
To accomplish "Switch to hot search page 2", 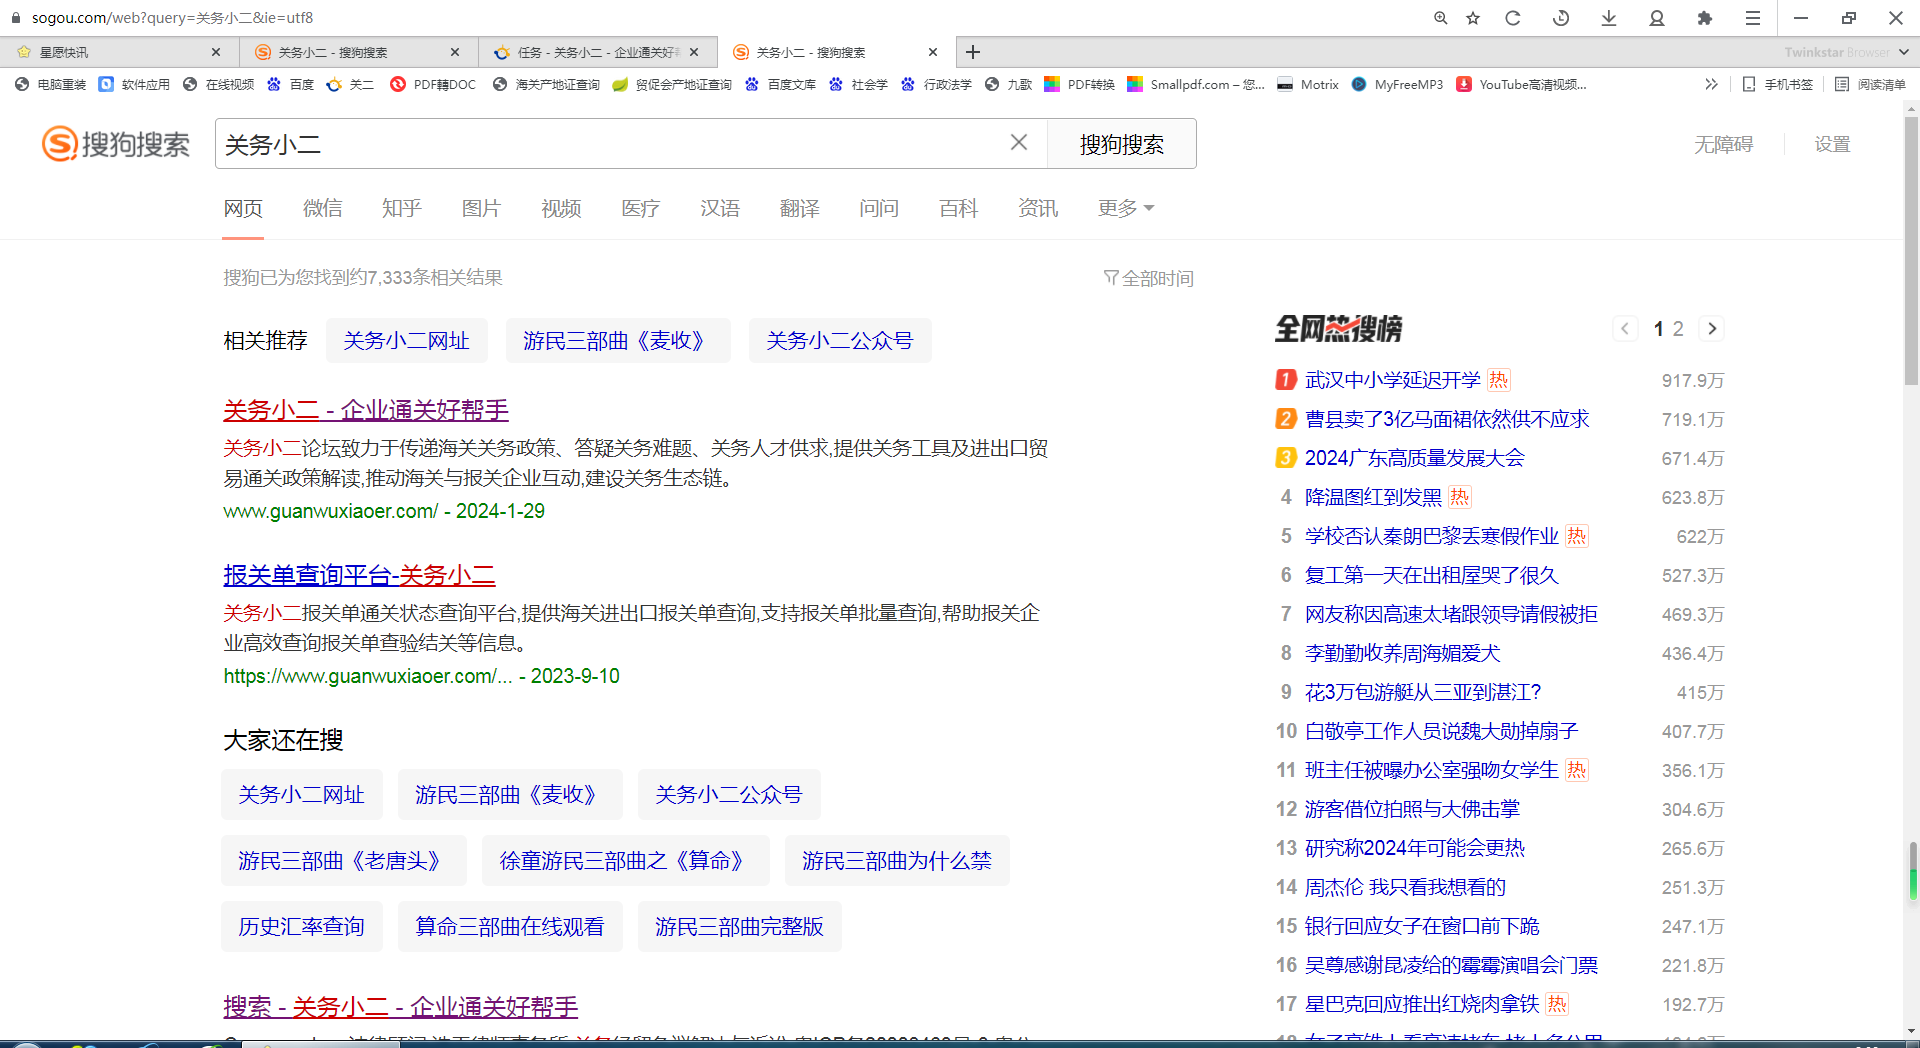I will pos(1678,329).
